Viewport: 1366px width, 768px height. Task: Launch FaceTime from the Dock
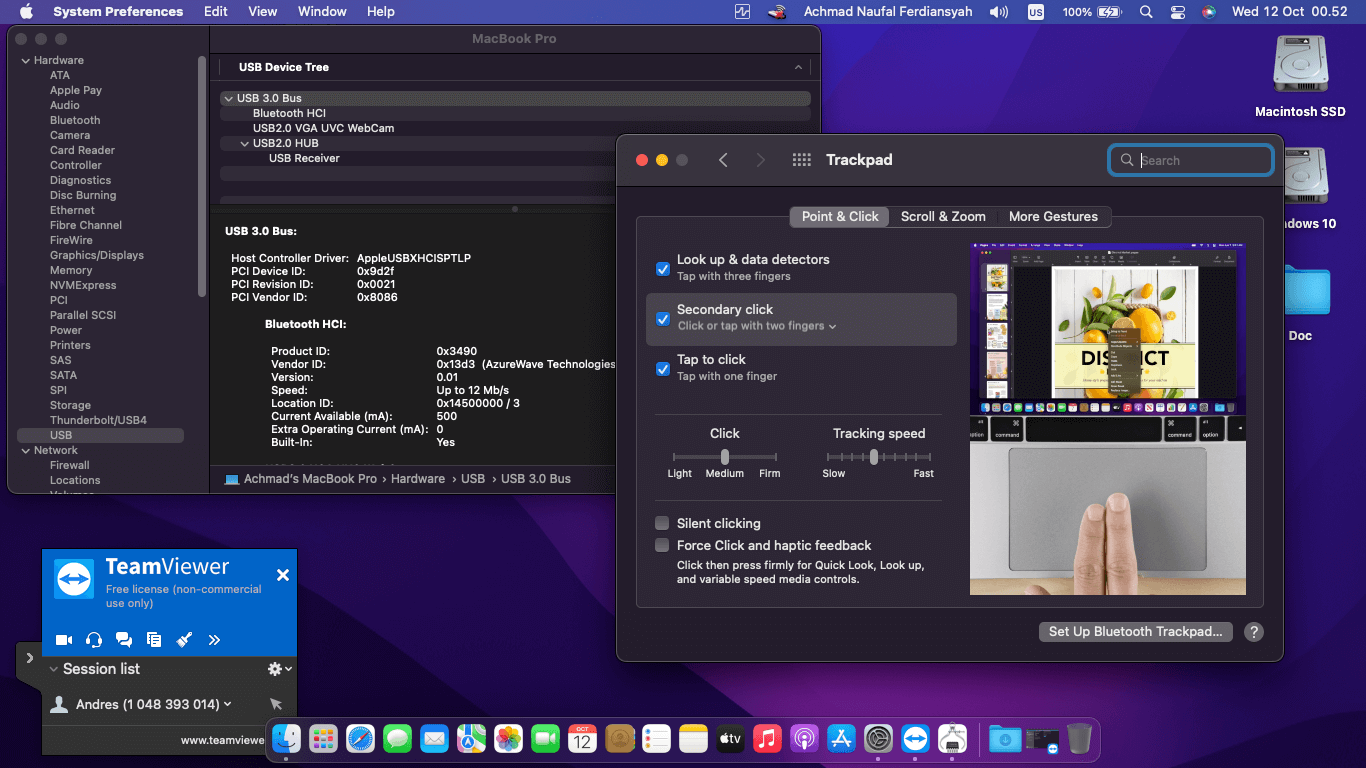pos(546,739)
